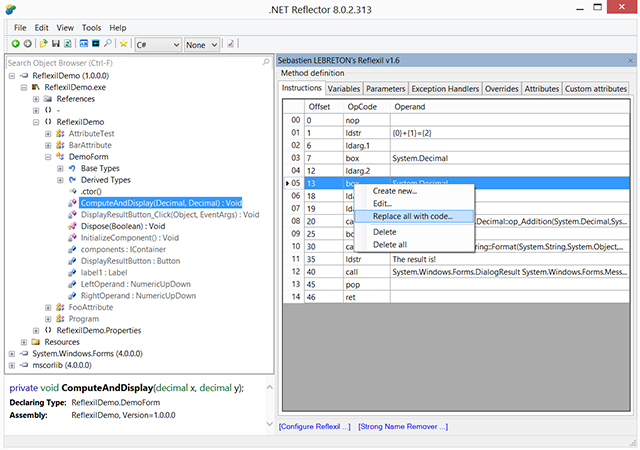Collapse the ReflexilDemo (1.0.0.0) assembly node

tap(12, 76)
